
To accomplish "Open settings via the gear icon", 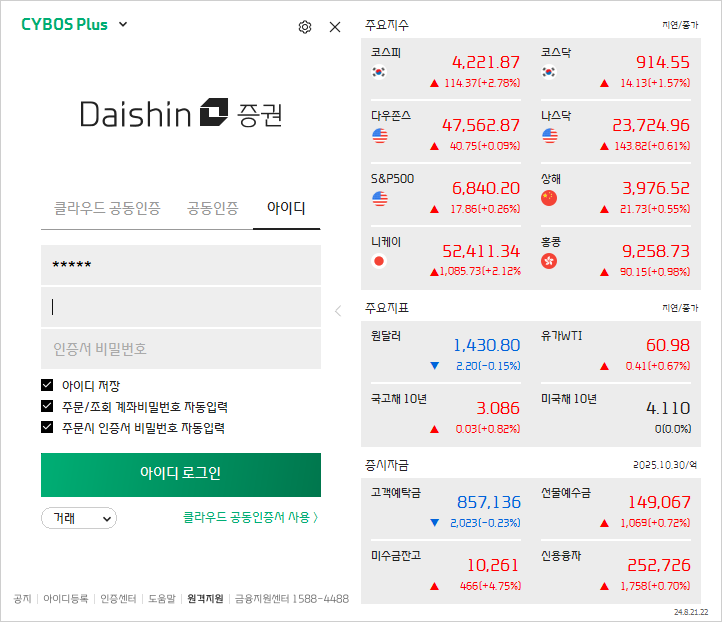I will (305, 27).
